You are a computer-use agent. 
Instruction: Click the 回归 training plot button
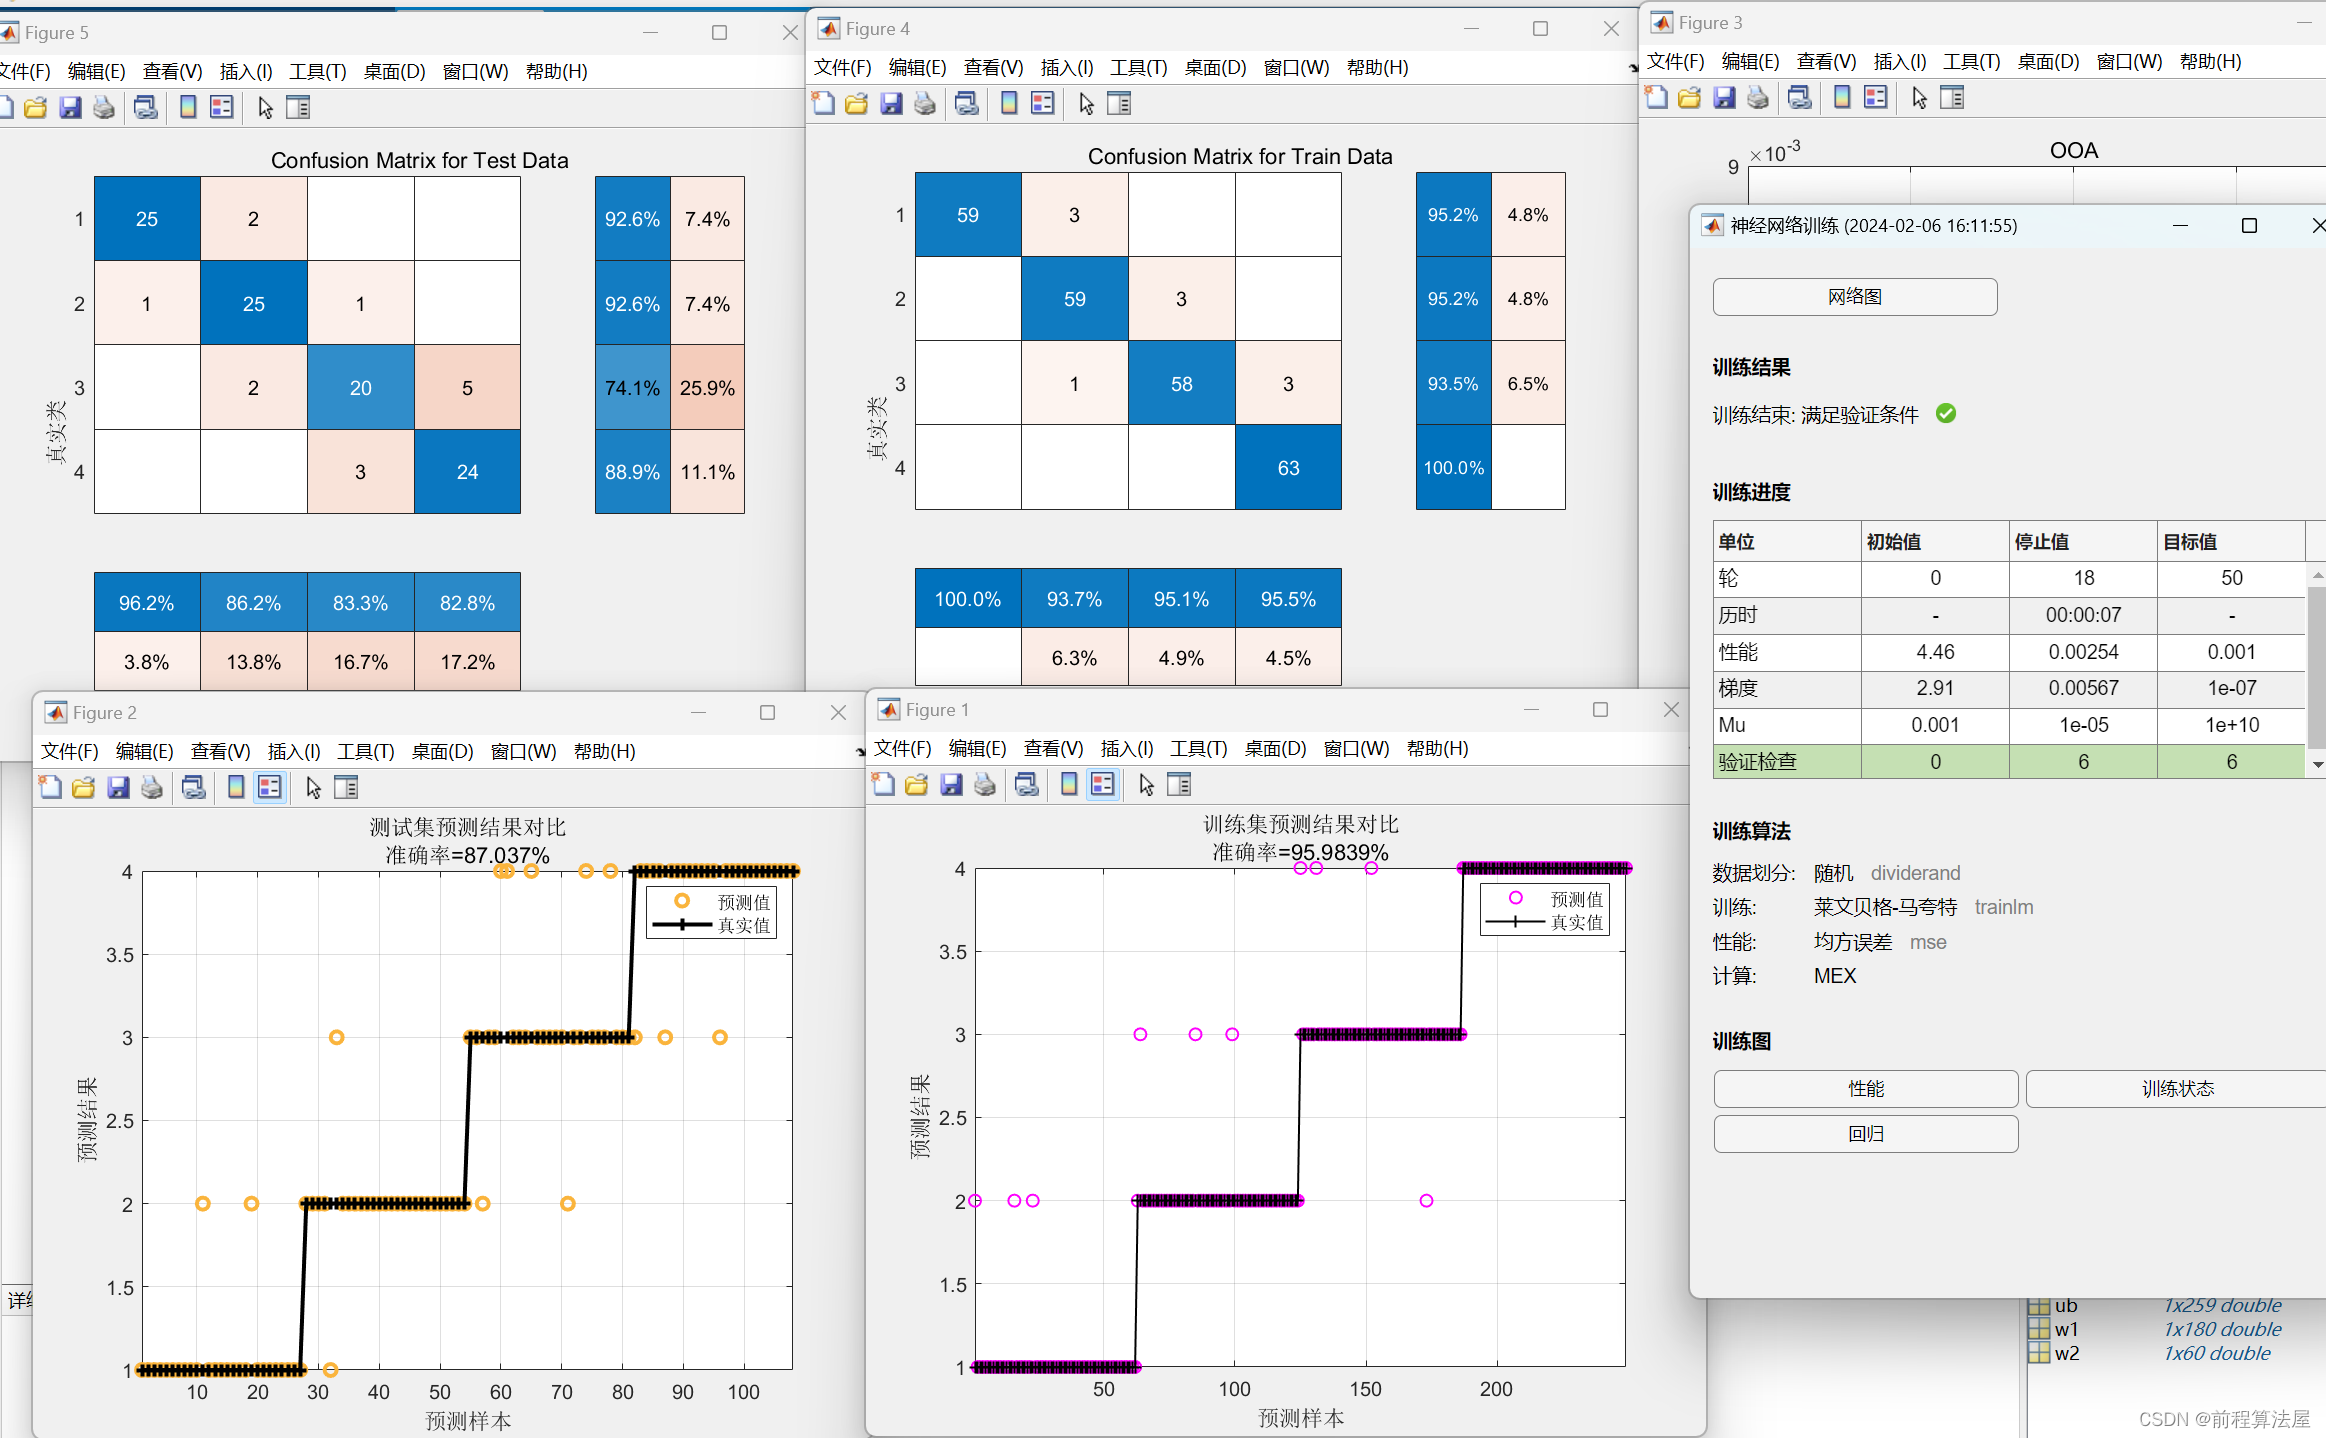(x=1865, y=1134)
